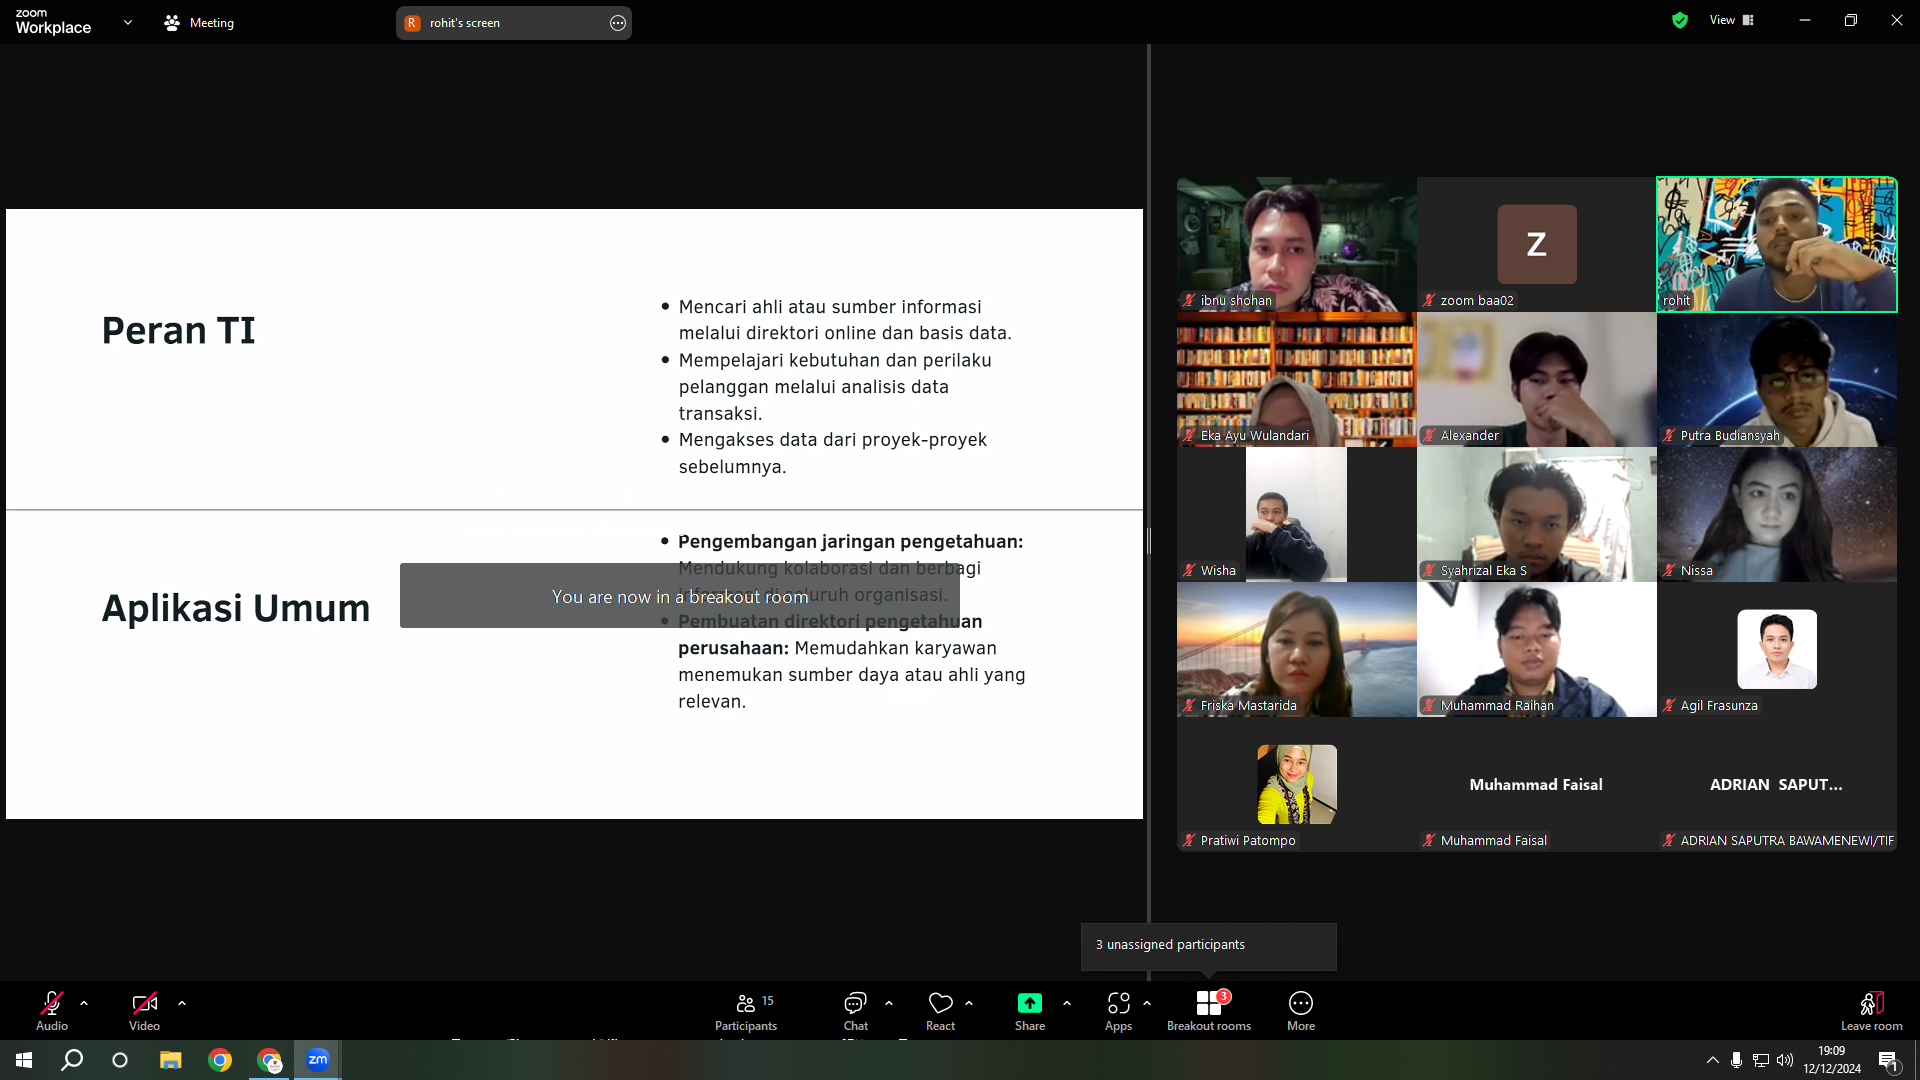Click Putra Budiansyah's video tile
1920x1080 pixels.
click(x=1777, y=380)
